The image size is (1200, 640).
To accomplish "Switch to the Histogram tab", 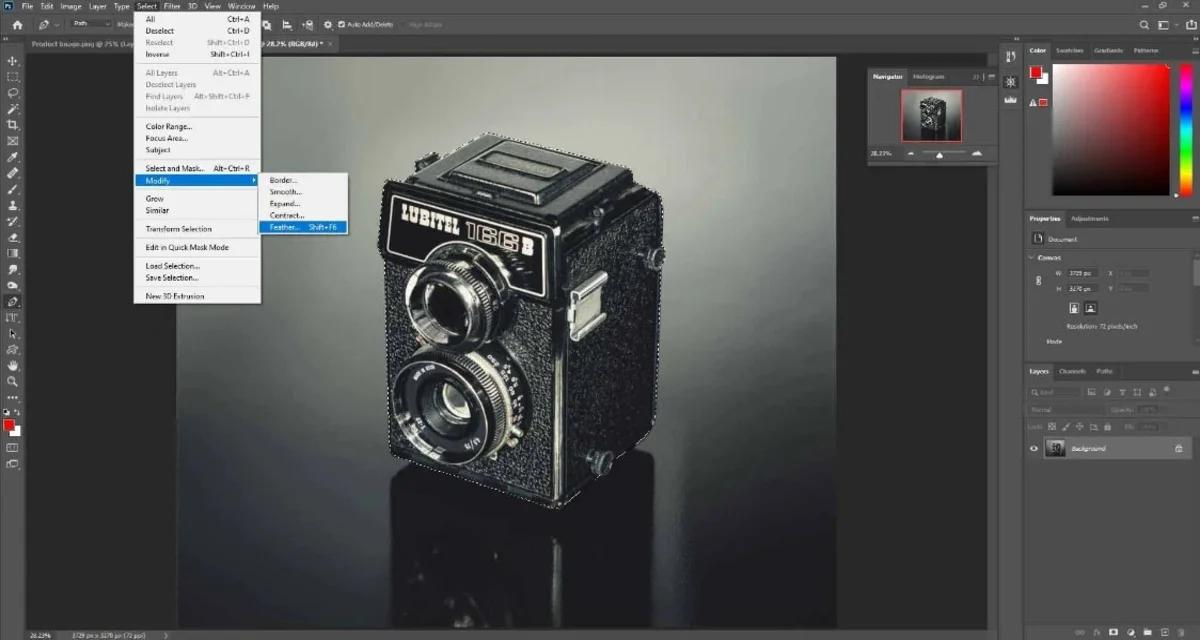I will (929, 76).
